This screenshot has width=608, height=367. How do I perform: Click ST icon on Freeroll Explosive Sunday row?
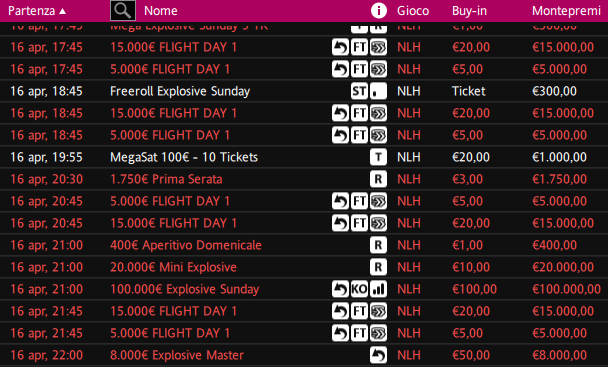tap(359, 91)
